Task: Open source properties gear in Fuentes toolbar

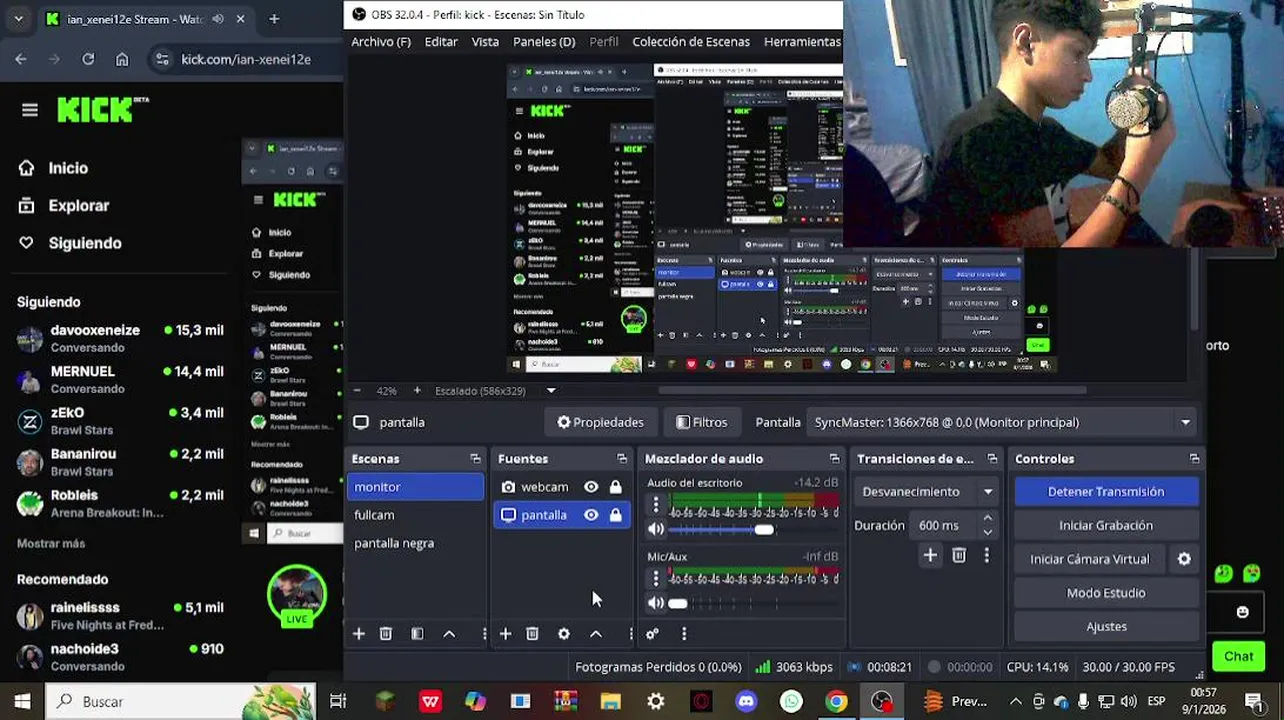Action: click(x=564, y=634)
